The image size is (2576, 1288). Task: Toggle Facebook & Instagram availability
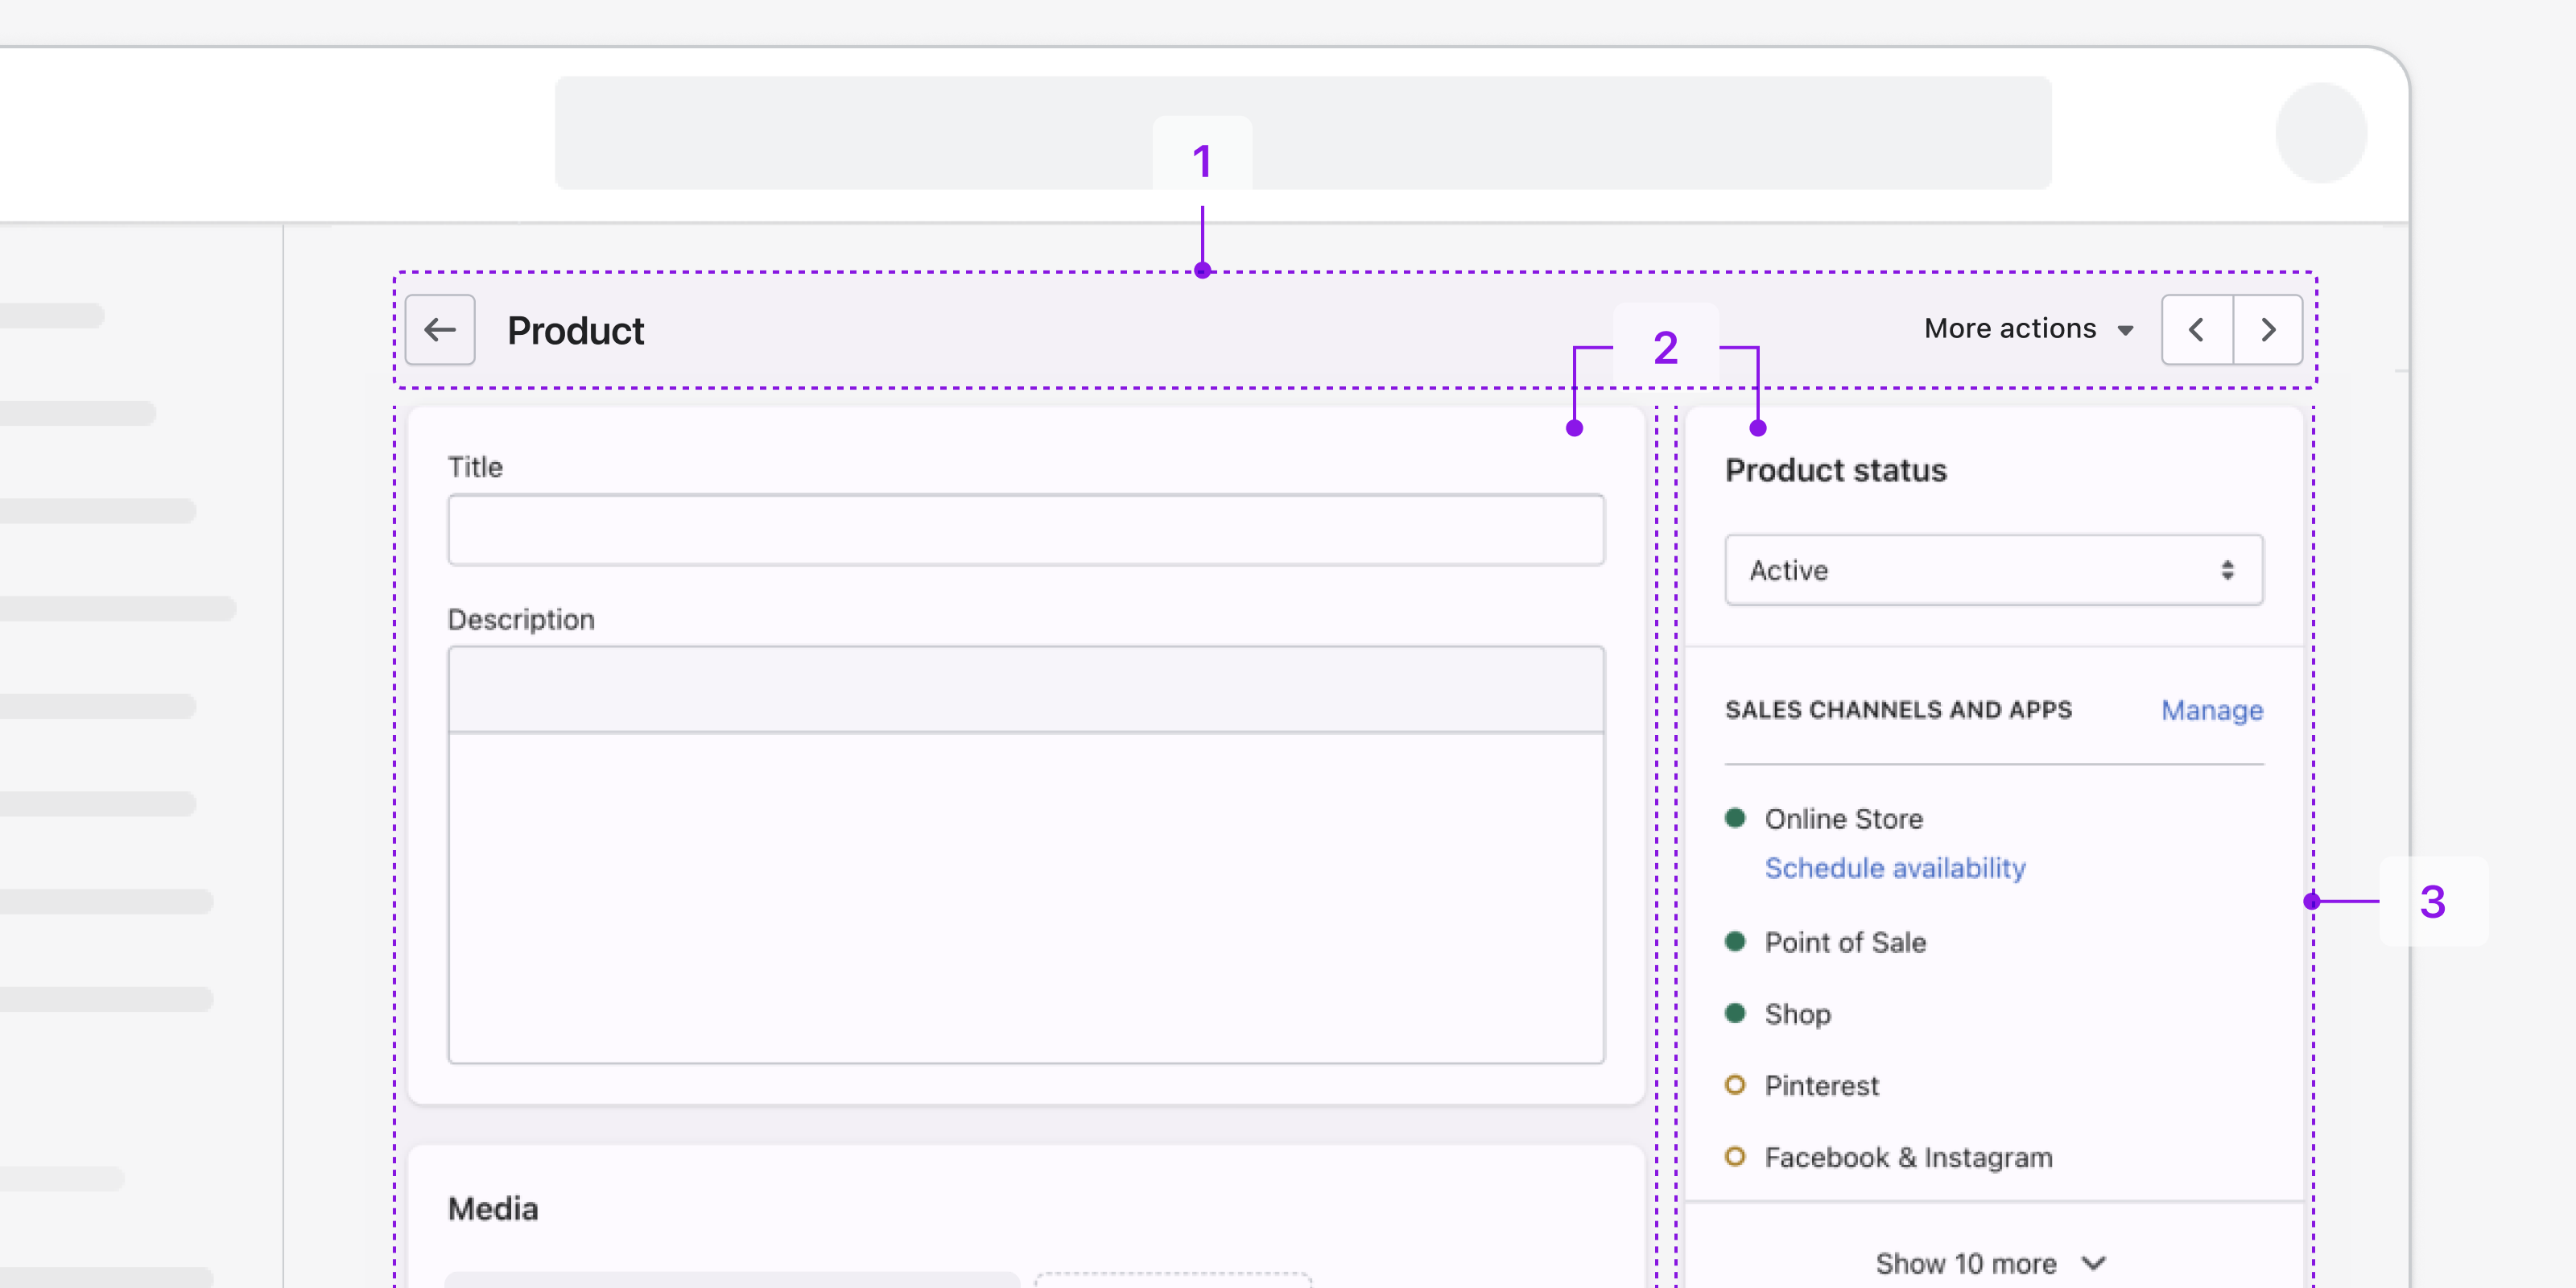pos(1736,1157)
